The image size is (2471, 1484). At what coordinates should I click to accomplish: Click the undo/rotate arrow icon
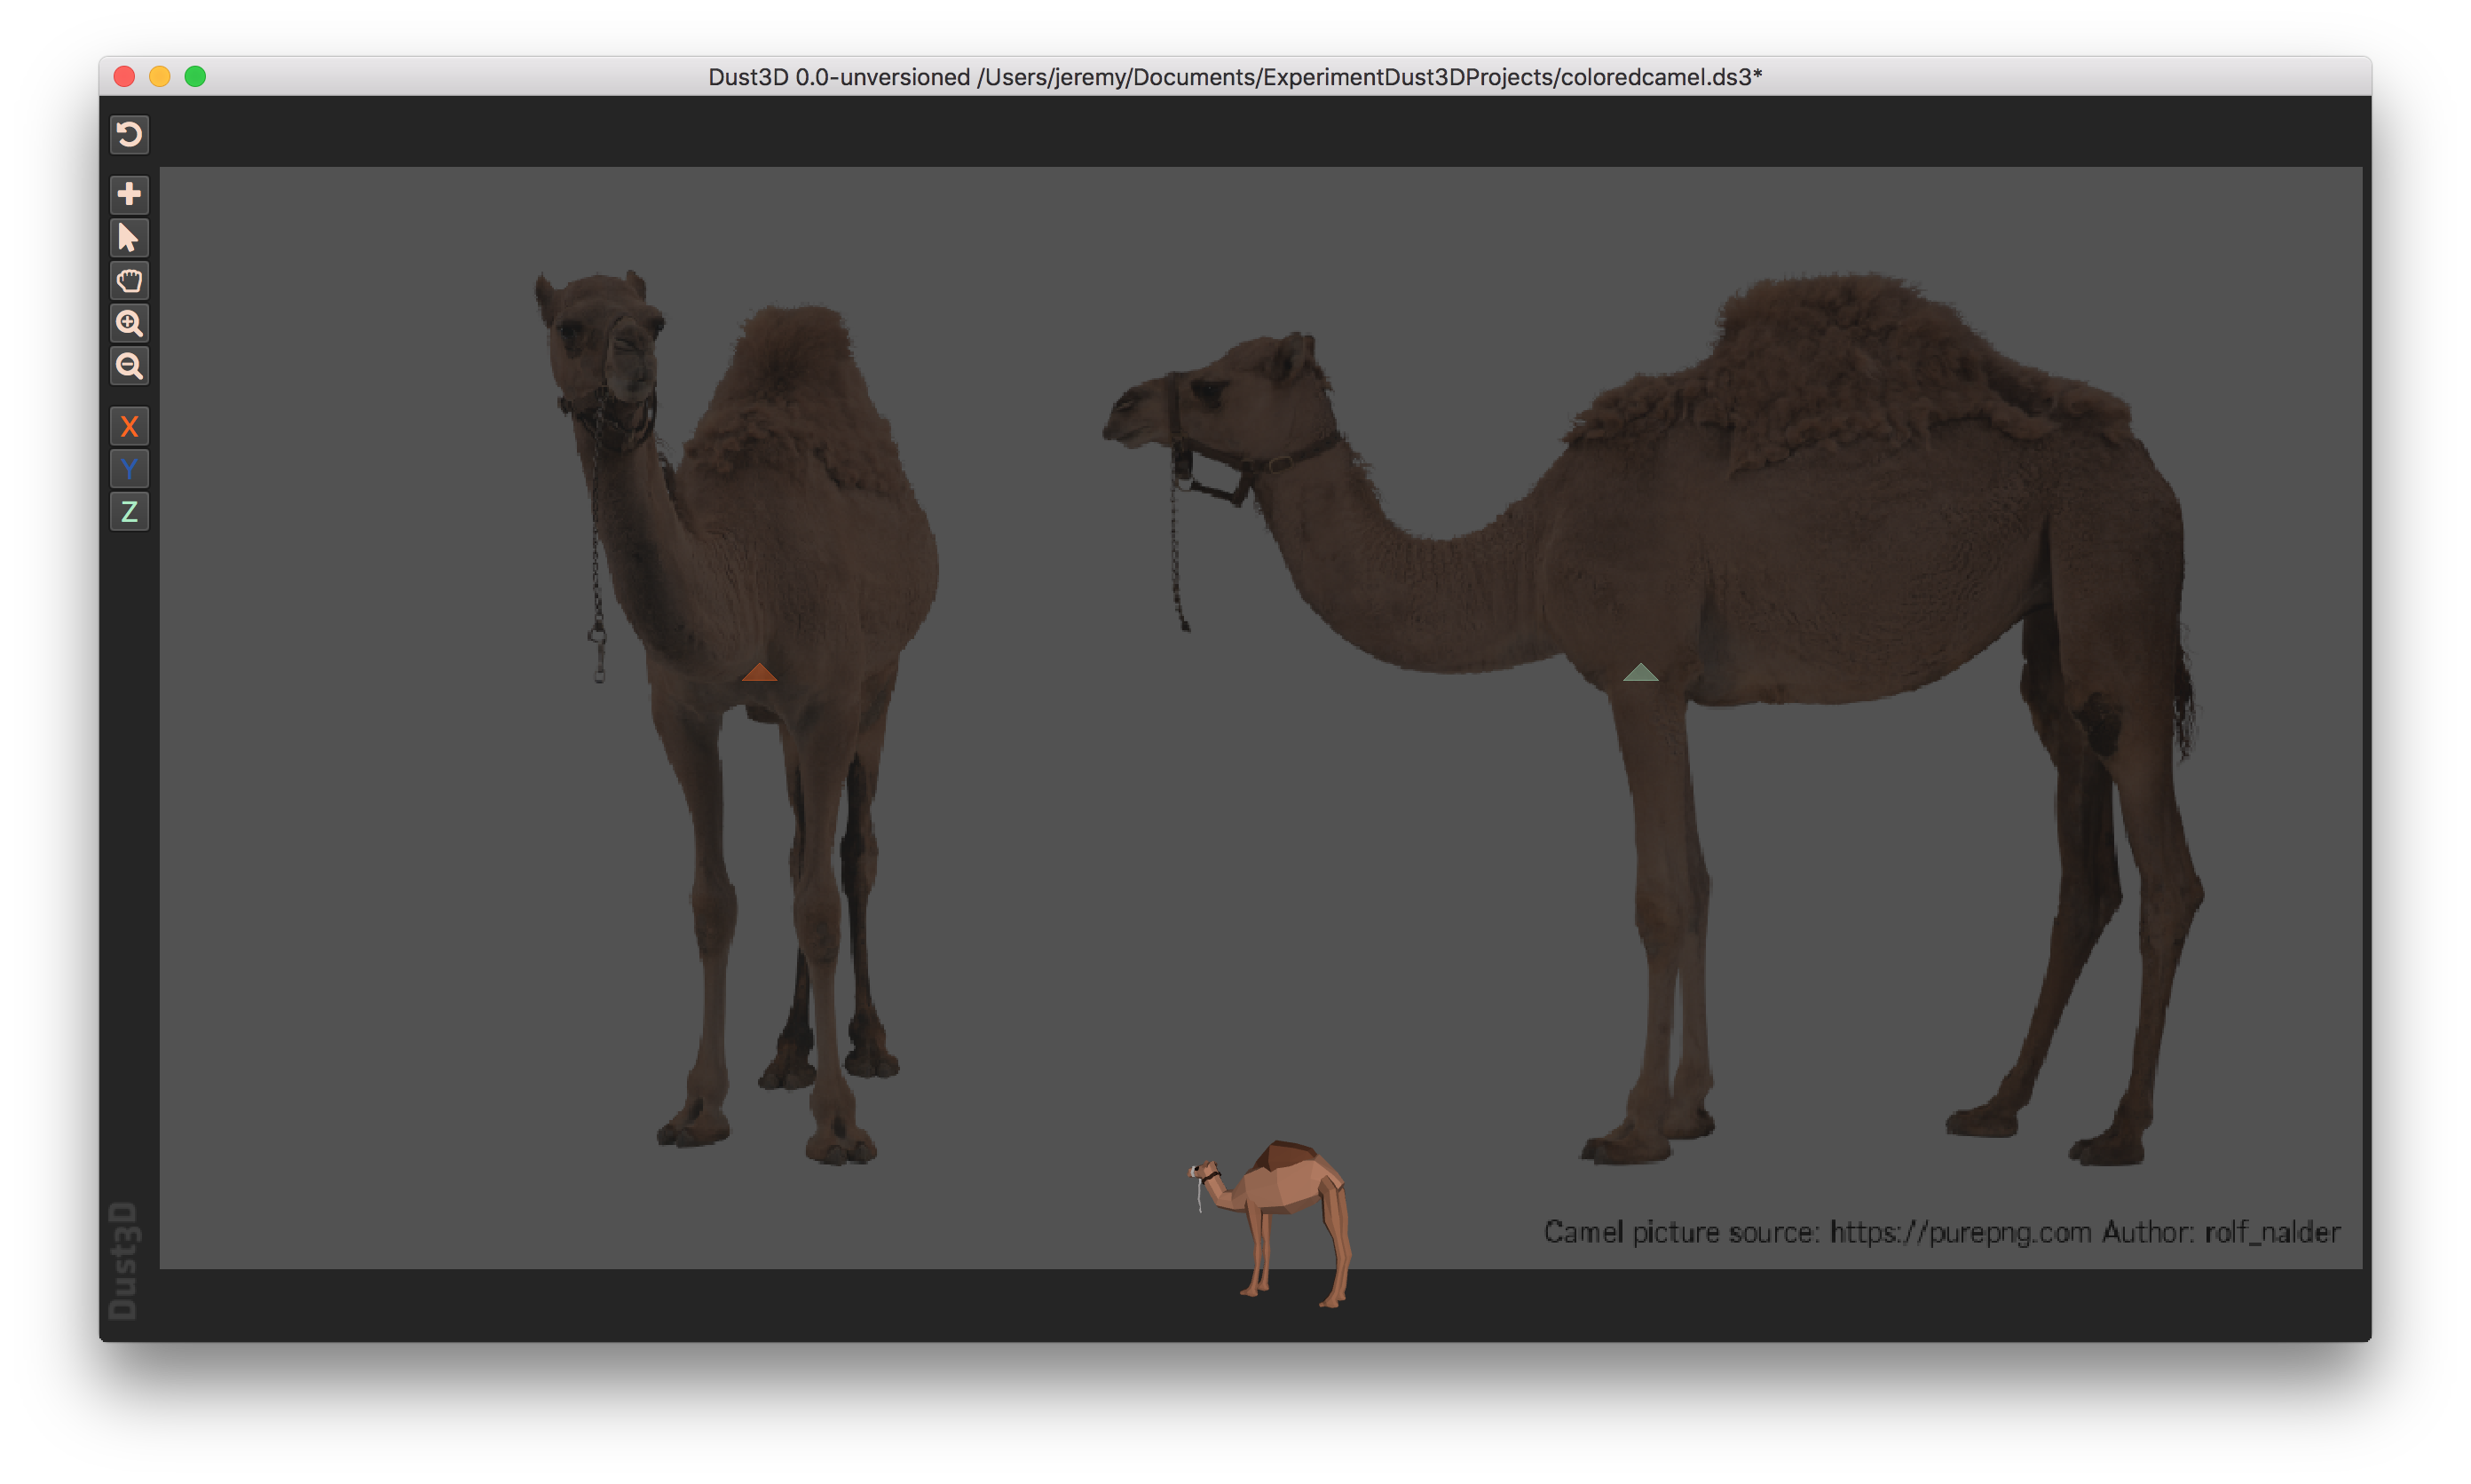(x=129, y=134)
